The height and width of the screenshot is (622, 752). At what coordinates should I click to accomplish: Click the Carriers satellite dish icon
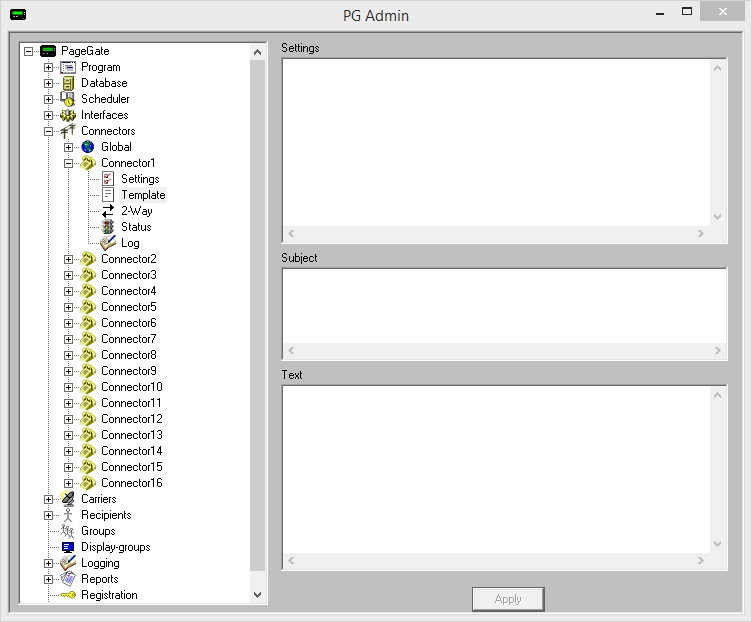[68, 499]
